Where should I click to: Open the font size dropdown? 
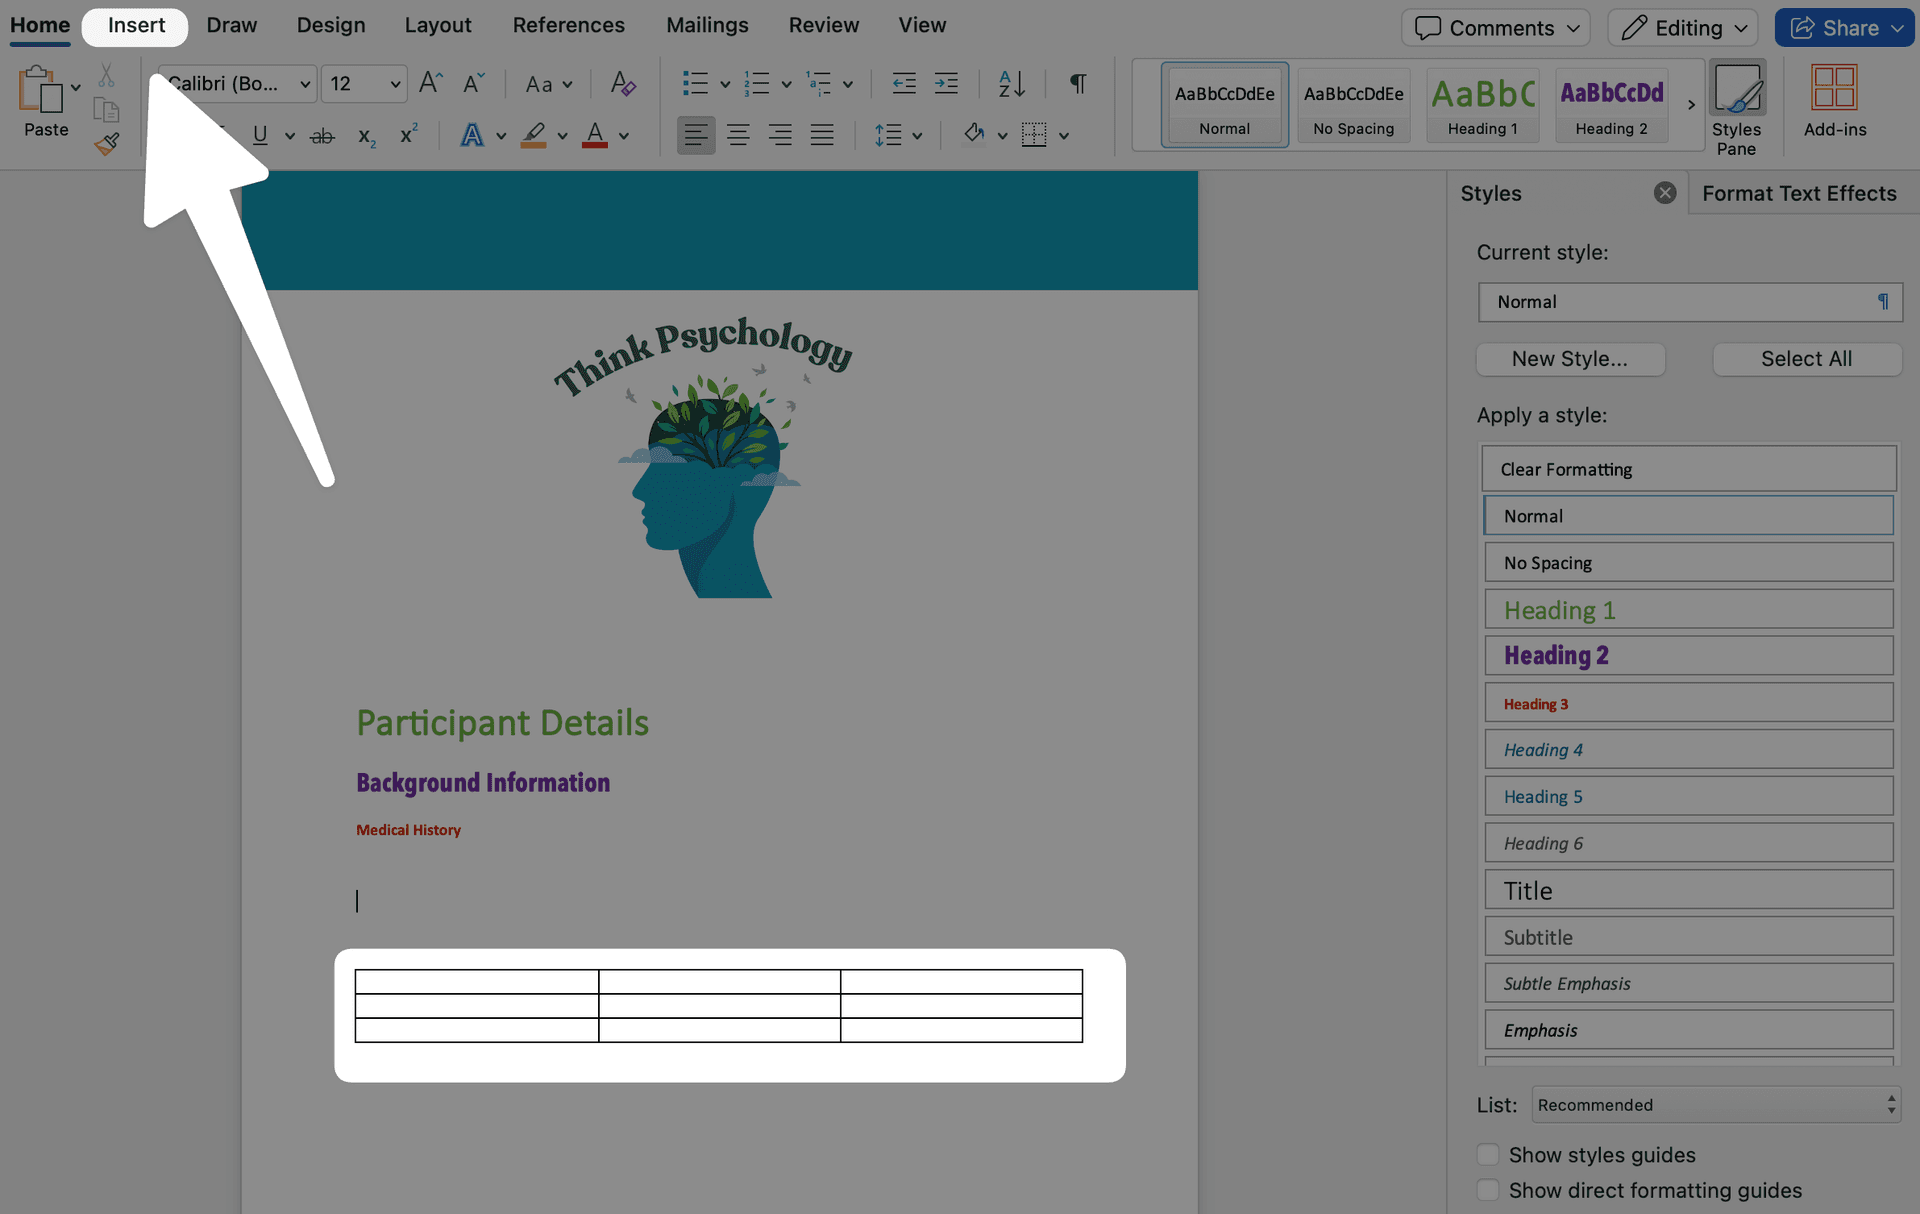[395, 83]
